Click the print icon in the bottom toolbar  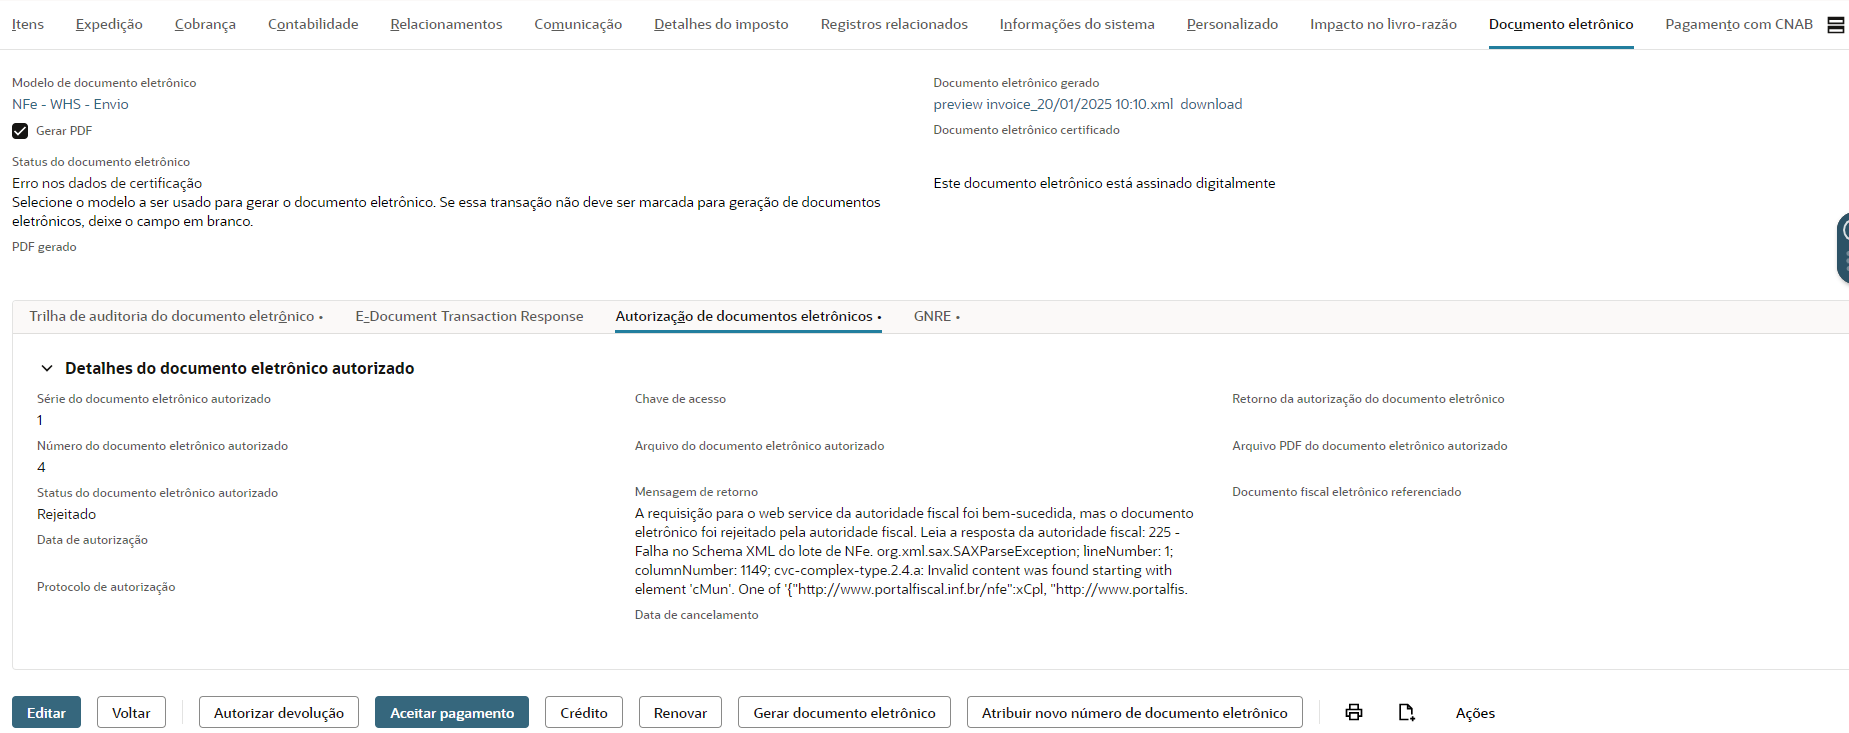1353,712
